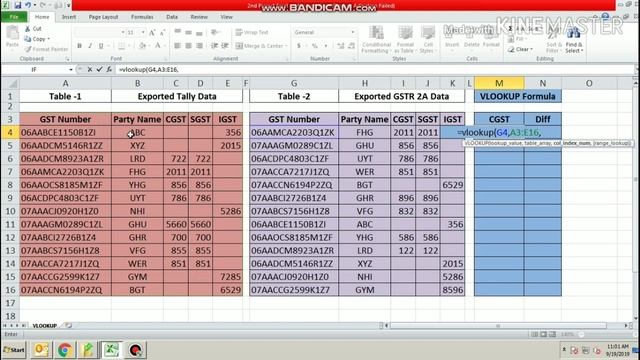The height and width of the screenshot is (360, 640).
Task: Click Merge & Center button
Action: [x=262, y=46]
